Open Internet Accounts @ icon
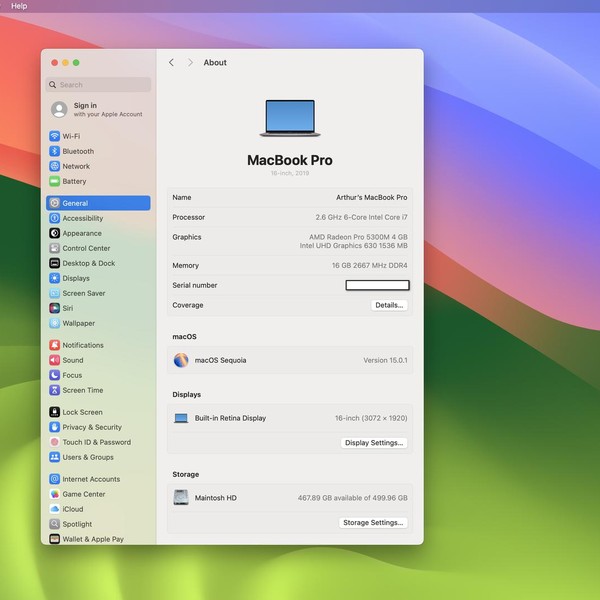The height and width of the screenshot is (600, 600). pos(54,479)
